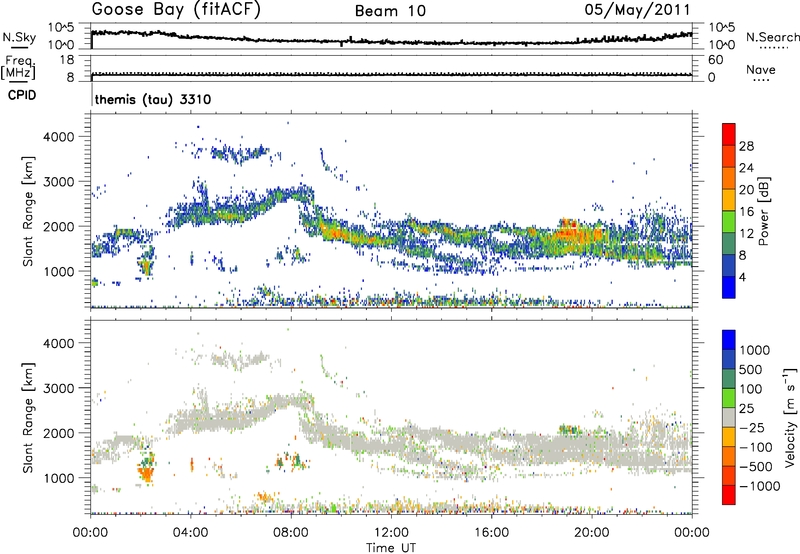Pick the yellow 16–20 dB Power colorbar segment
This screenshot has height=554, width=800.
[729, 200]
